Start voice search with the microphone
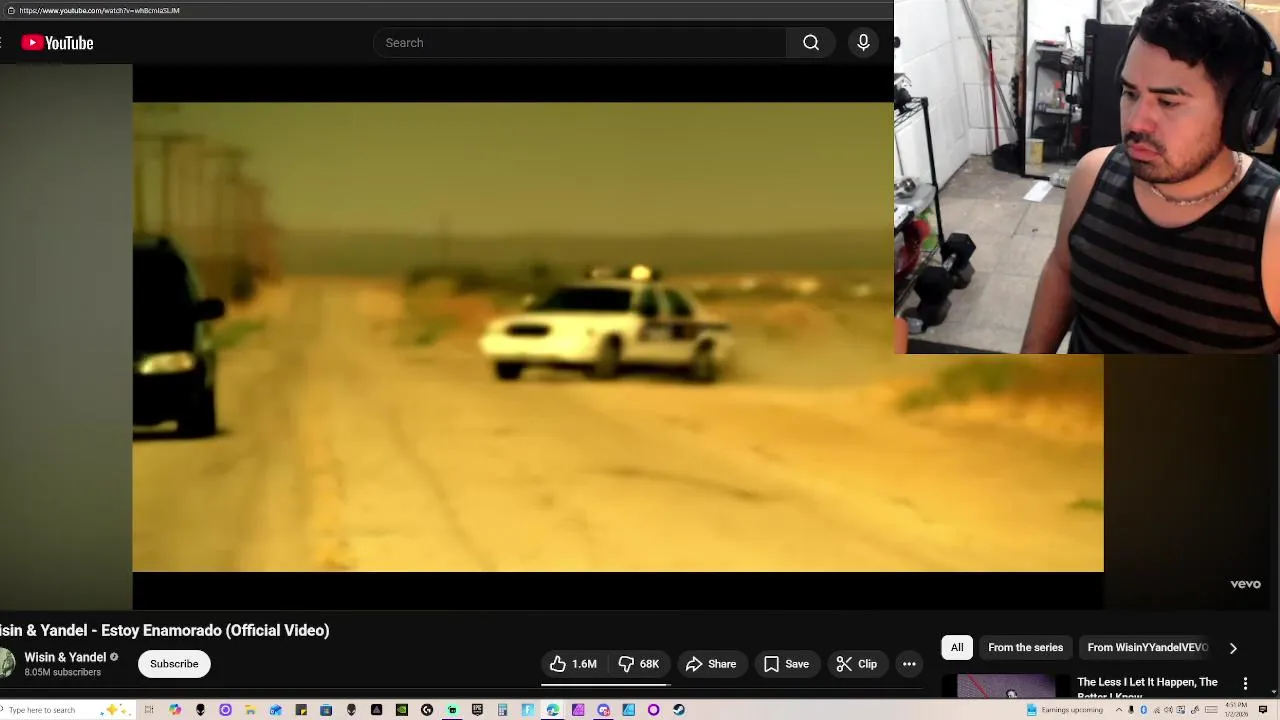This screenshot has width=1280, height=720. click(863, 43)
